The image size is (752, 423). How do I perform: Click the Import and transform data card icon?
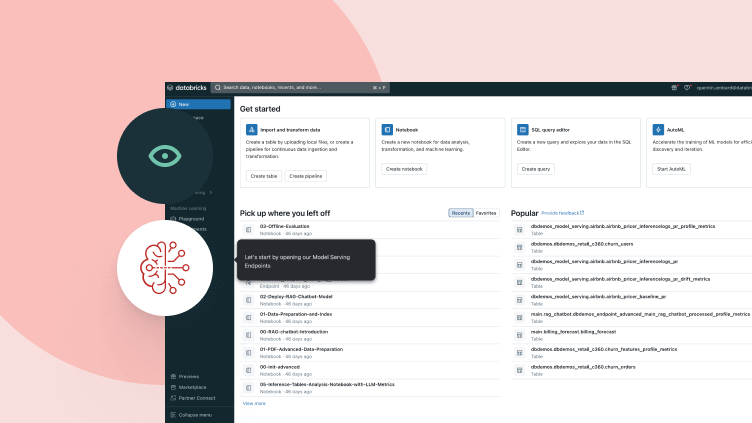pyautogui.click(x=251, y=129)
